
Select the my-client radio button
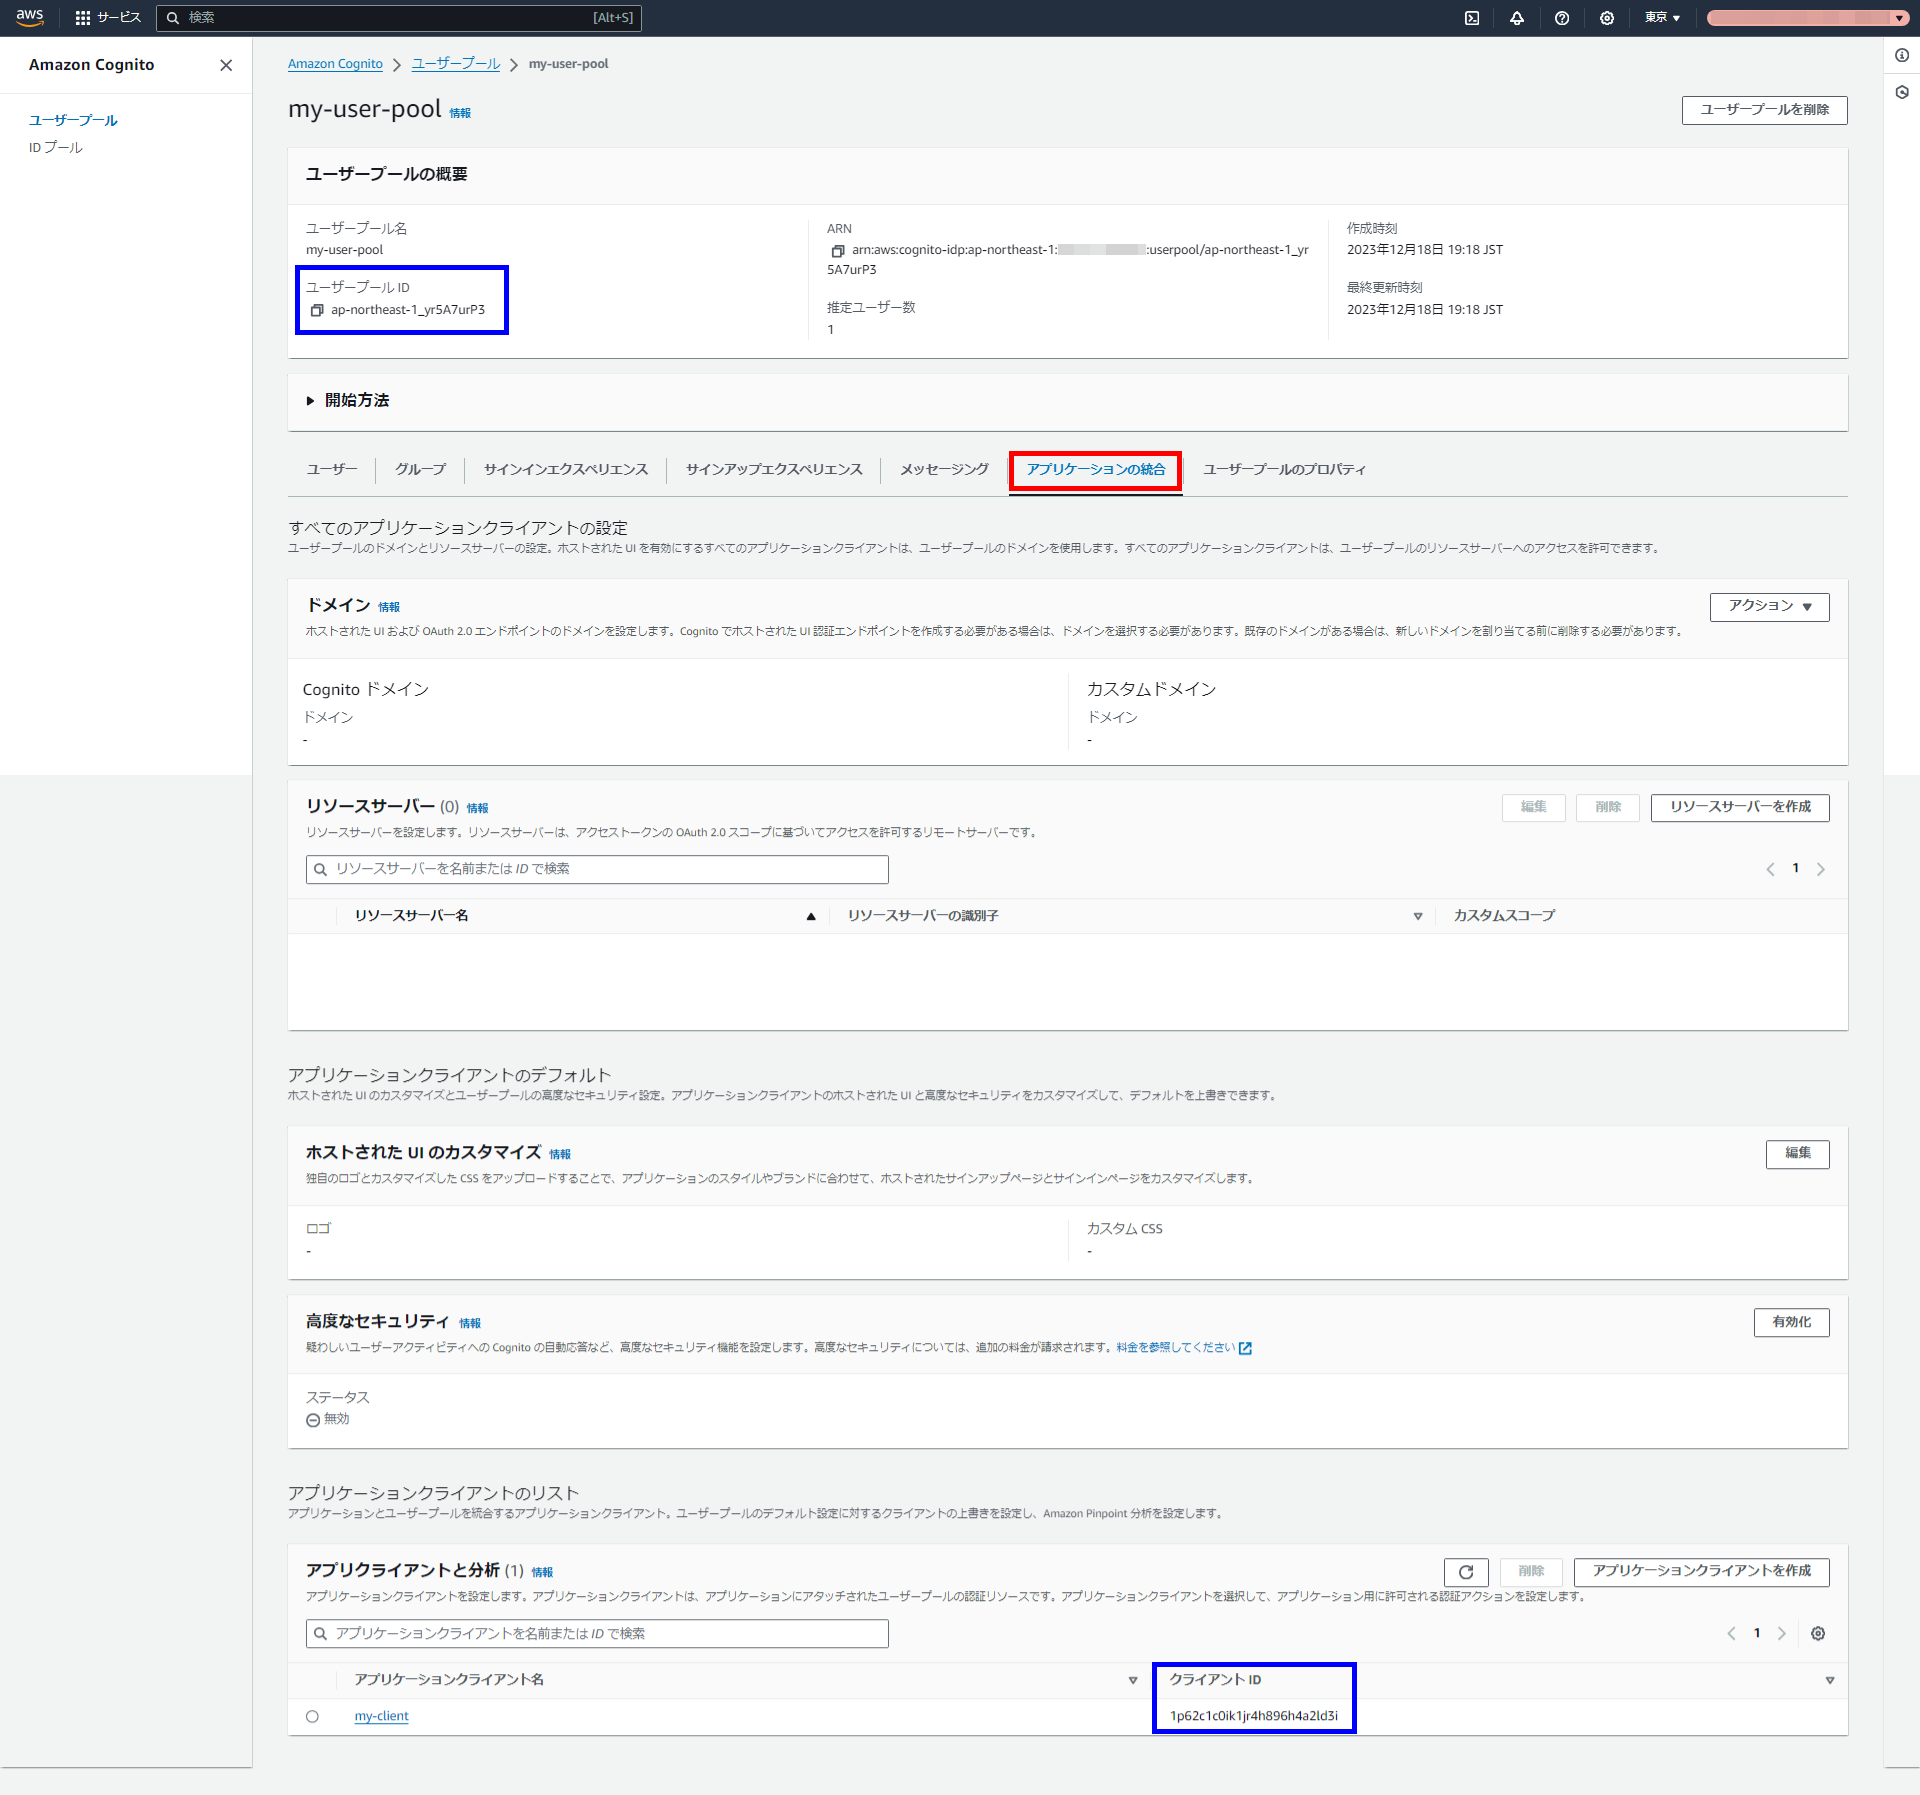click(x=313, y=1716)
